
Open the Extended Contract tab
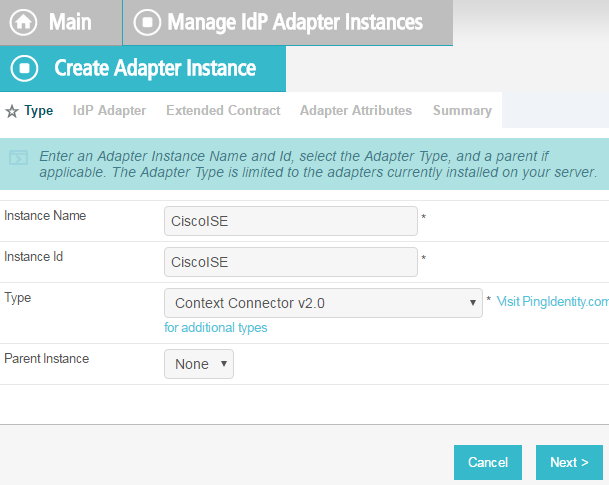tap(223, 111)
